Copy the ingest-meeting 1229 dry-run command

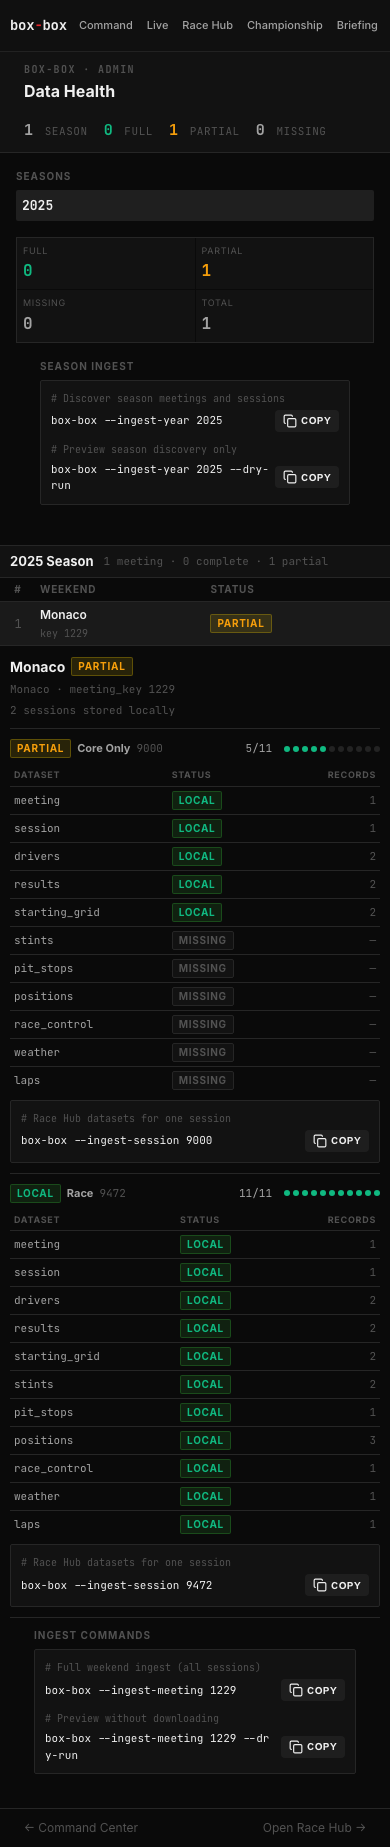(x=313, y=1746)
